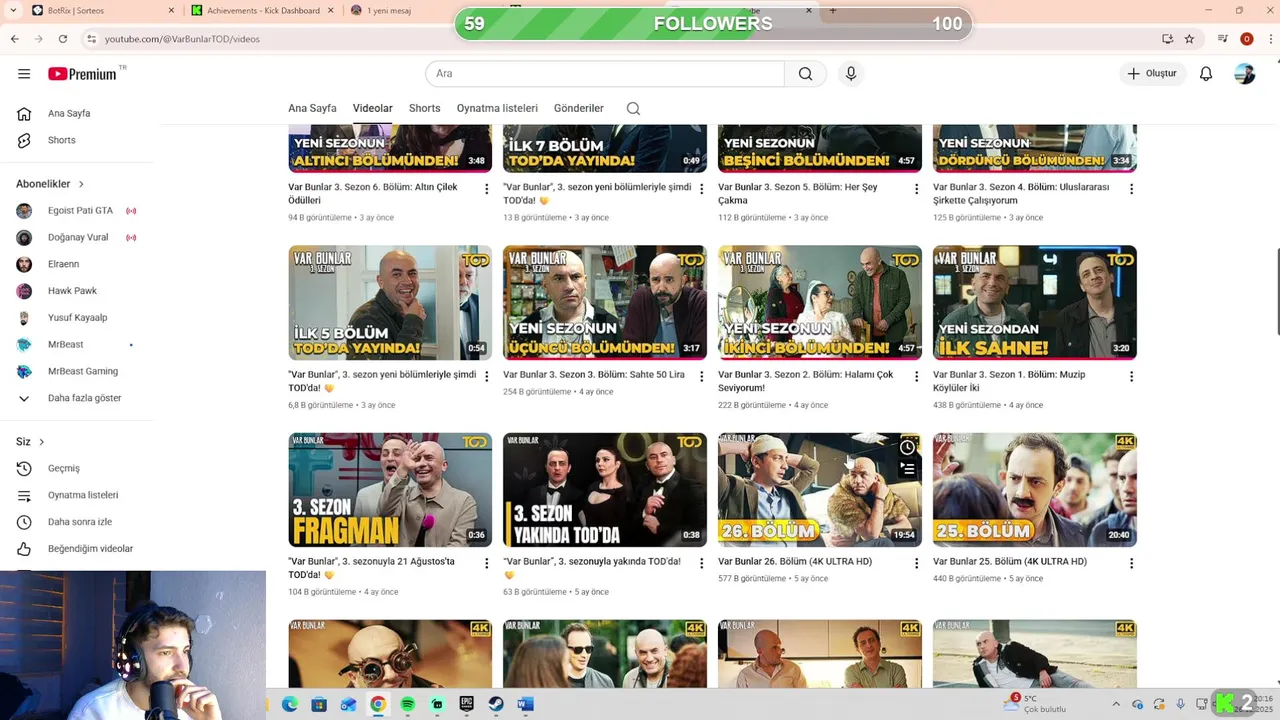Open Microsoft Word from the taskbar

coord(525,704)
